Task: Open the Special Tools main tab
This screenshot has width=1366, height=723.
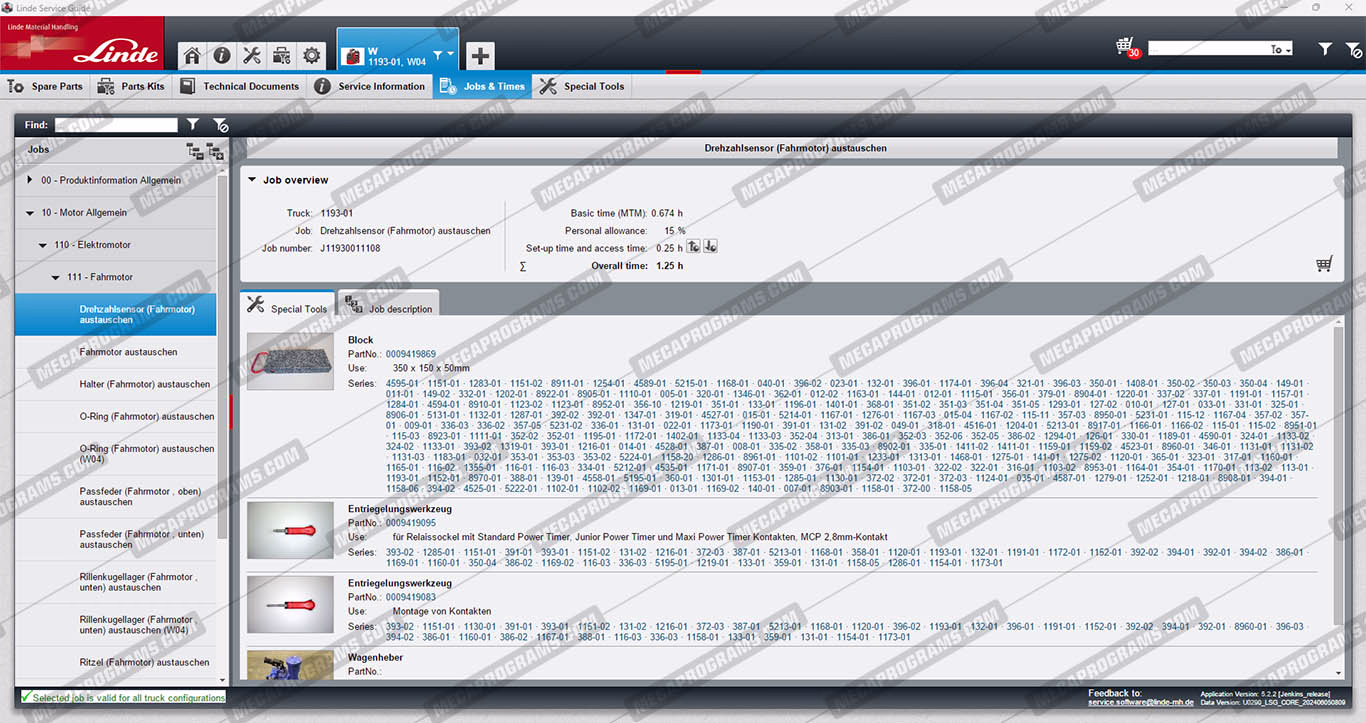Action: point(582,86)
